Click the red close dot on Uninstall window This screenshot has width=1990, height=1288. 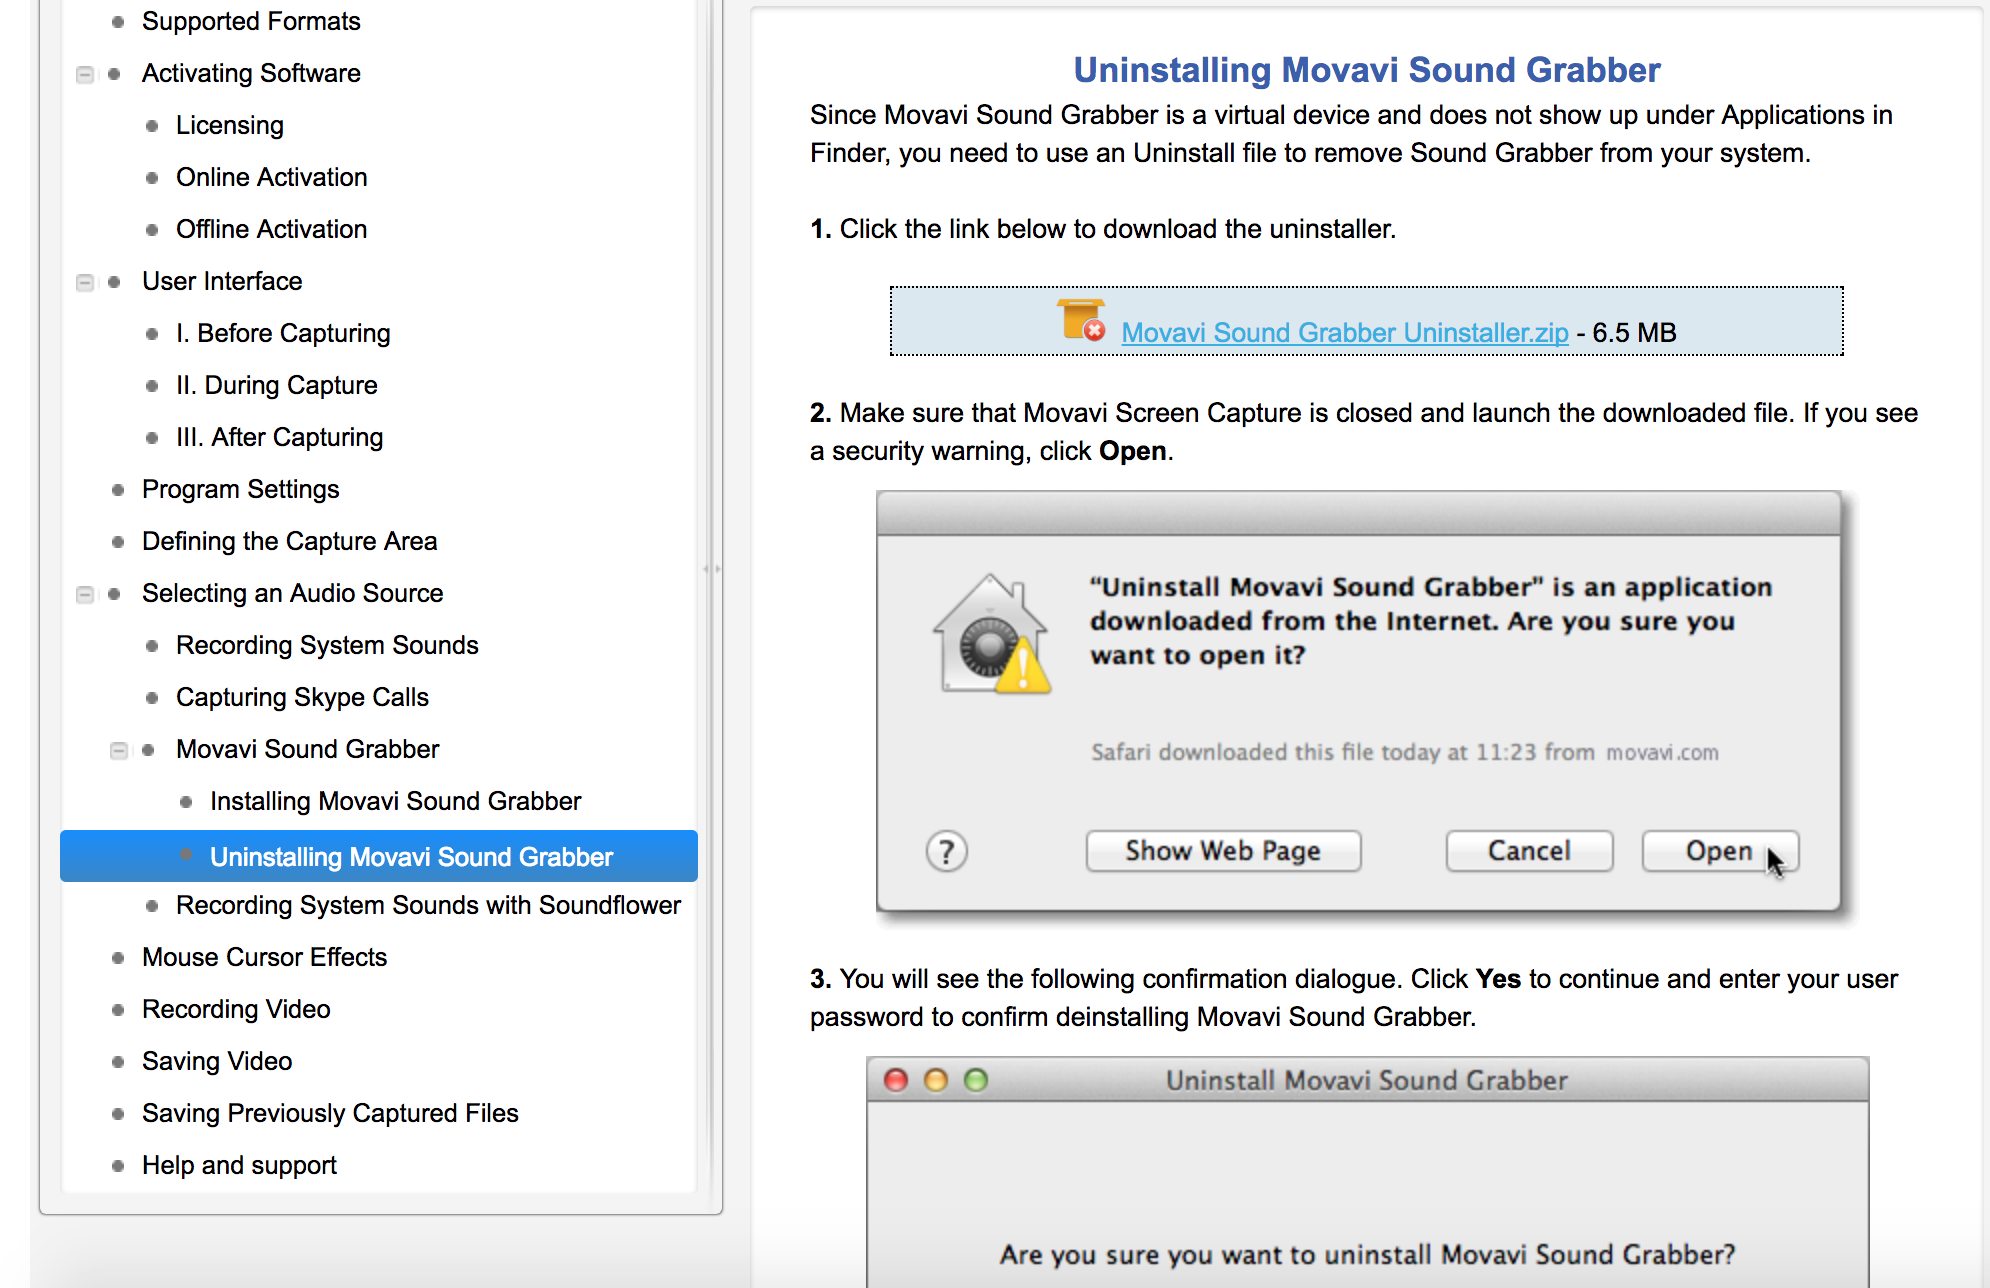coord(896,1080)
